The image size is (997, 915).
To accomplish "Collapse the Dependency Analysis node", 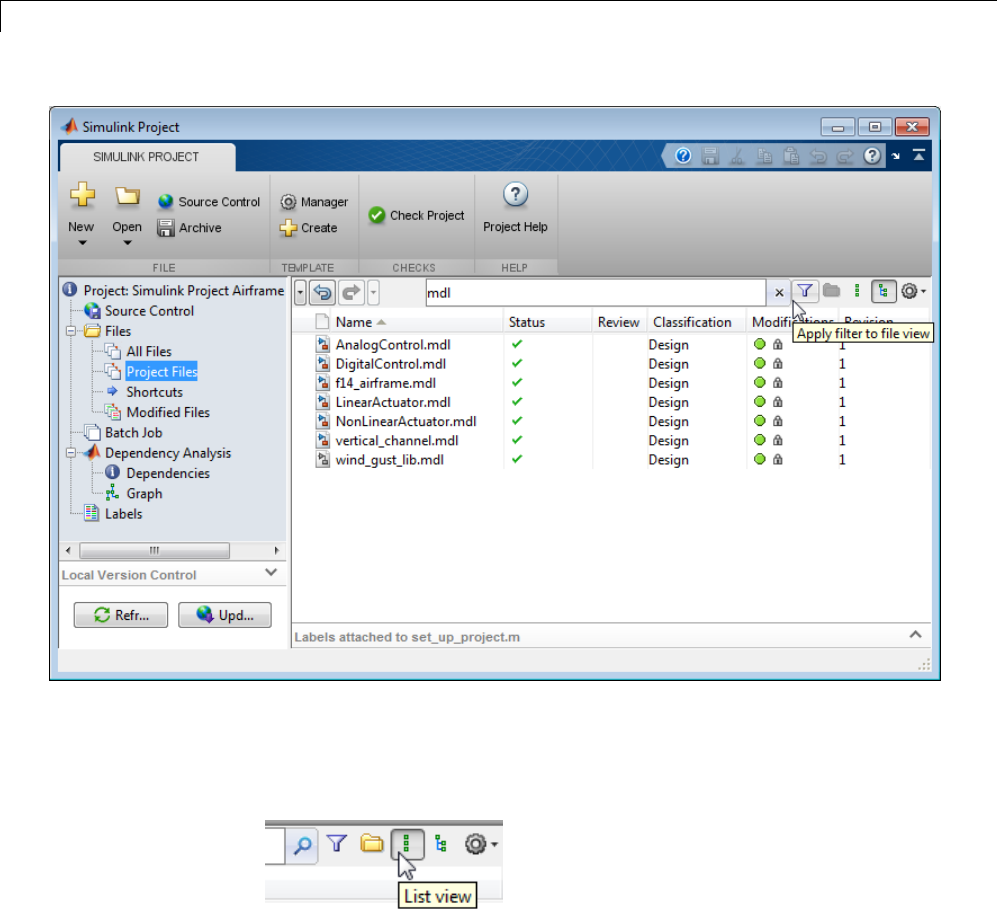I will 71,453.
